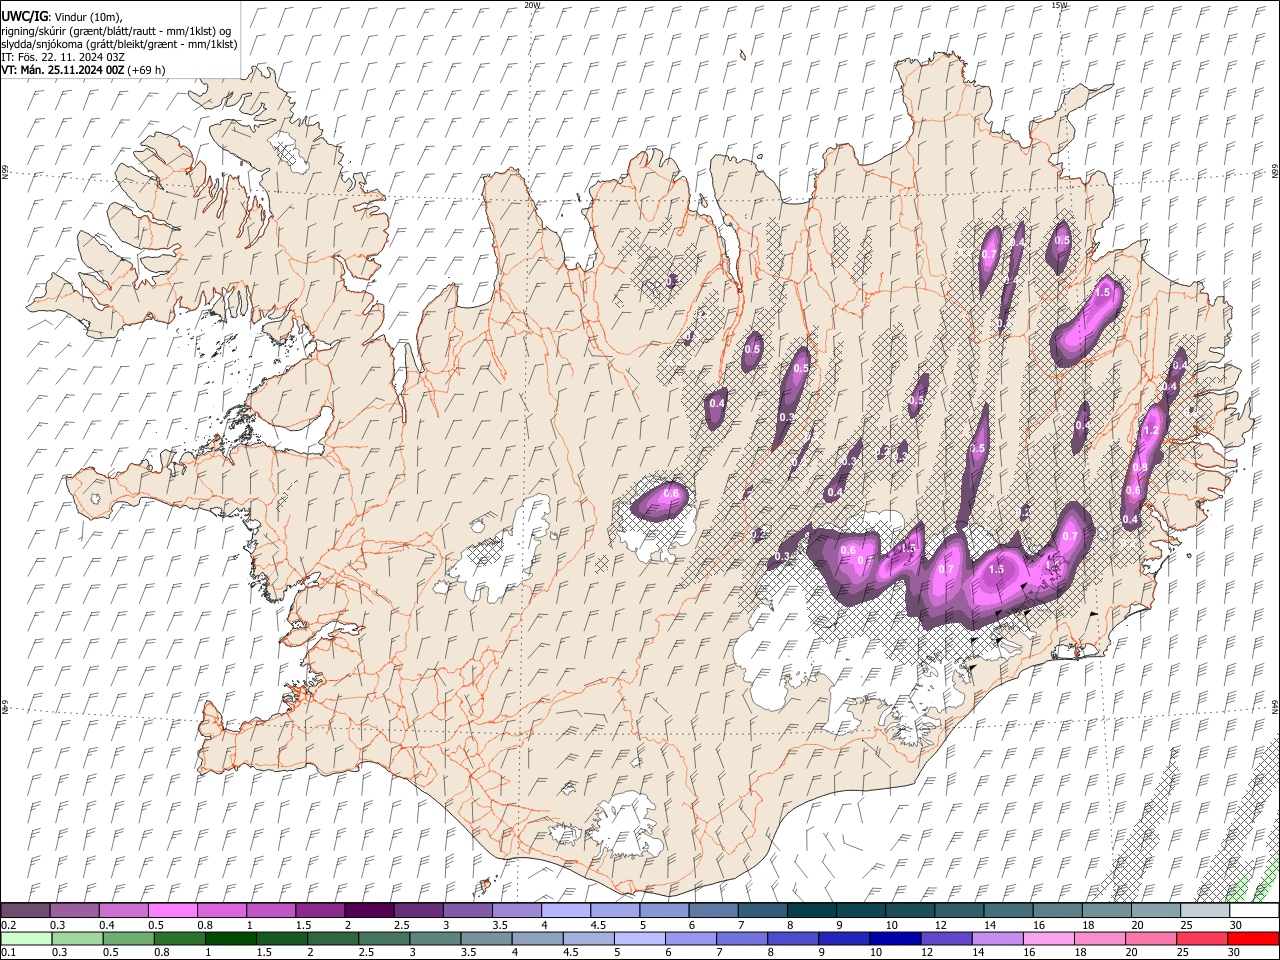The height and width of the screenshot is (960, 1280).
Task: Pick the darkest green 1–1.5 rain scale swatch
Action: coord(230,938)
